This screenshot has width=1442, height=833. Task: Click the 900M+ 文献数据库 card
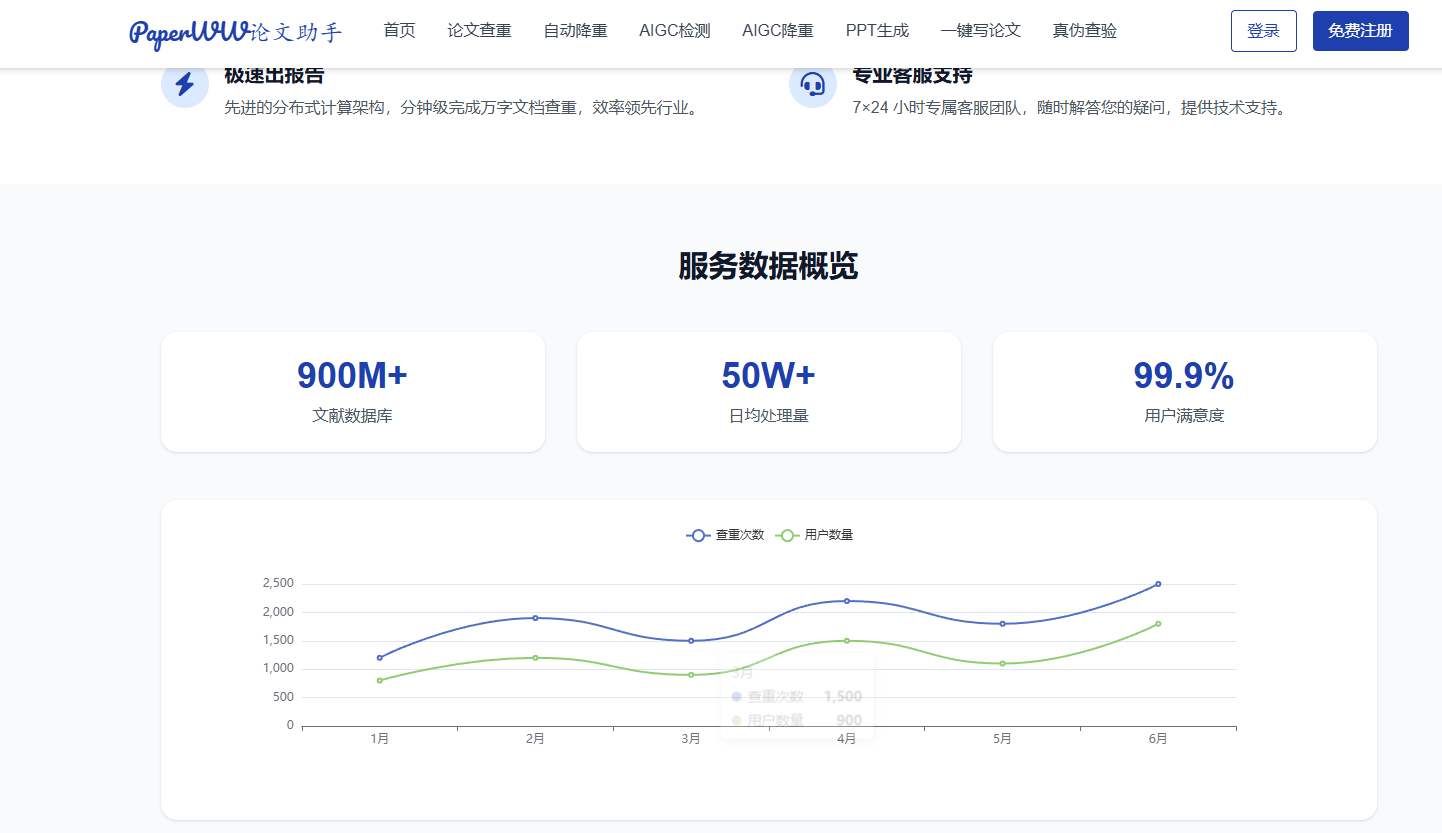tap(353, 392)
